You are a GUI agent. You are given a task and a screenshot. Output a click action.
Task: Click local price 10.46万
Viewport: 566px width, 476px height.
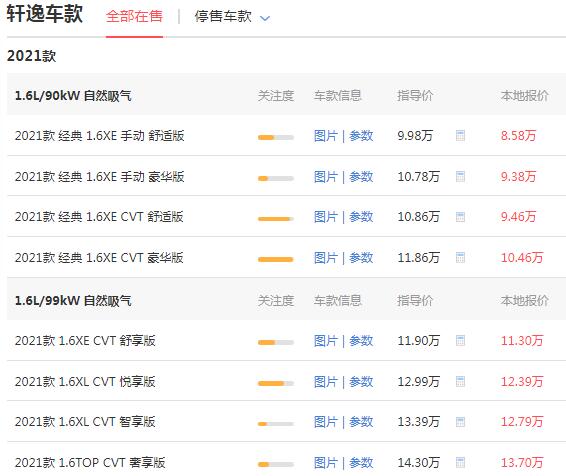click(x=522, y=258)
